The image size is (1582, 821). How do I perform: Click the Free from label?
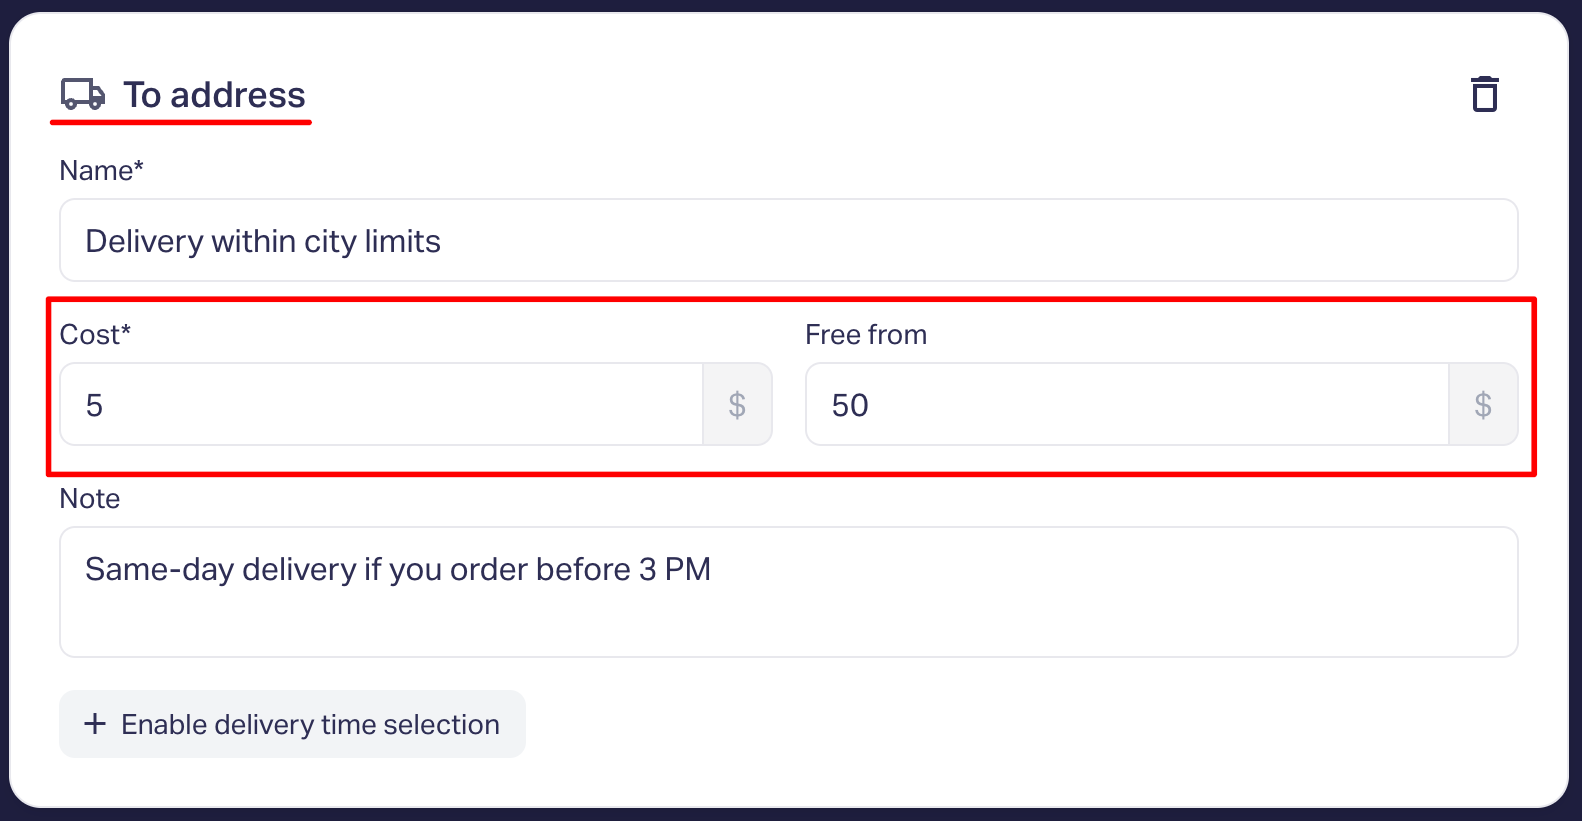(866, 334)
